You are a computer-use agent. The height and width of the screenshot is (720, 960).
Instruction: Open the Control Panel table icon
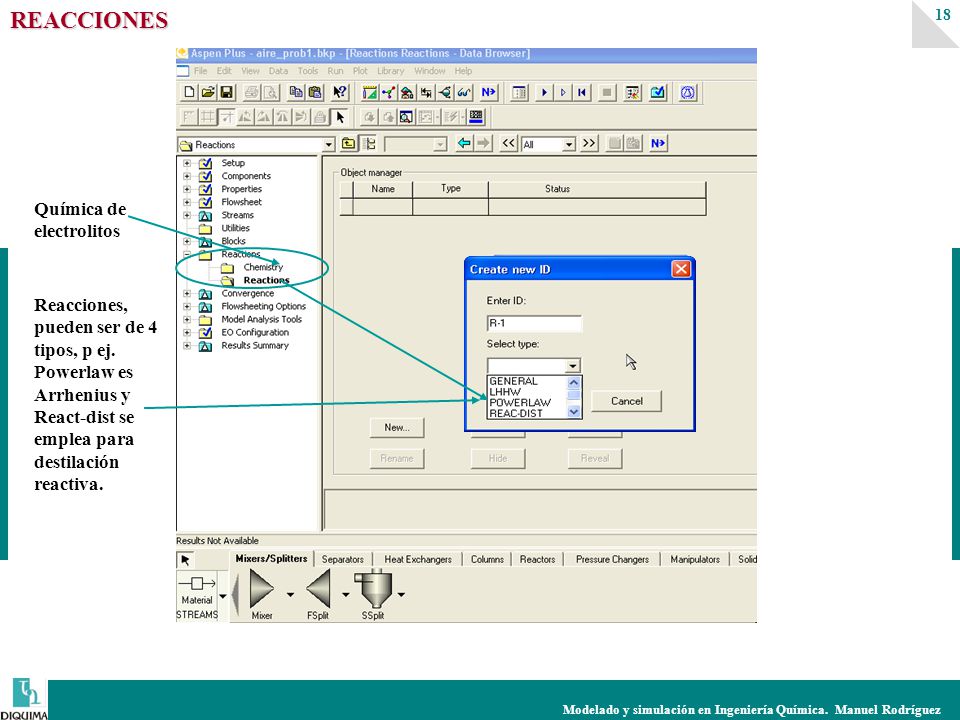point(519,92)
